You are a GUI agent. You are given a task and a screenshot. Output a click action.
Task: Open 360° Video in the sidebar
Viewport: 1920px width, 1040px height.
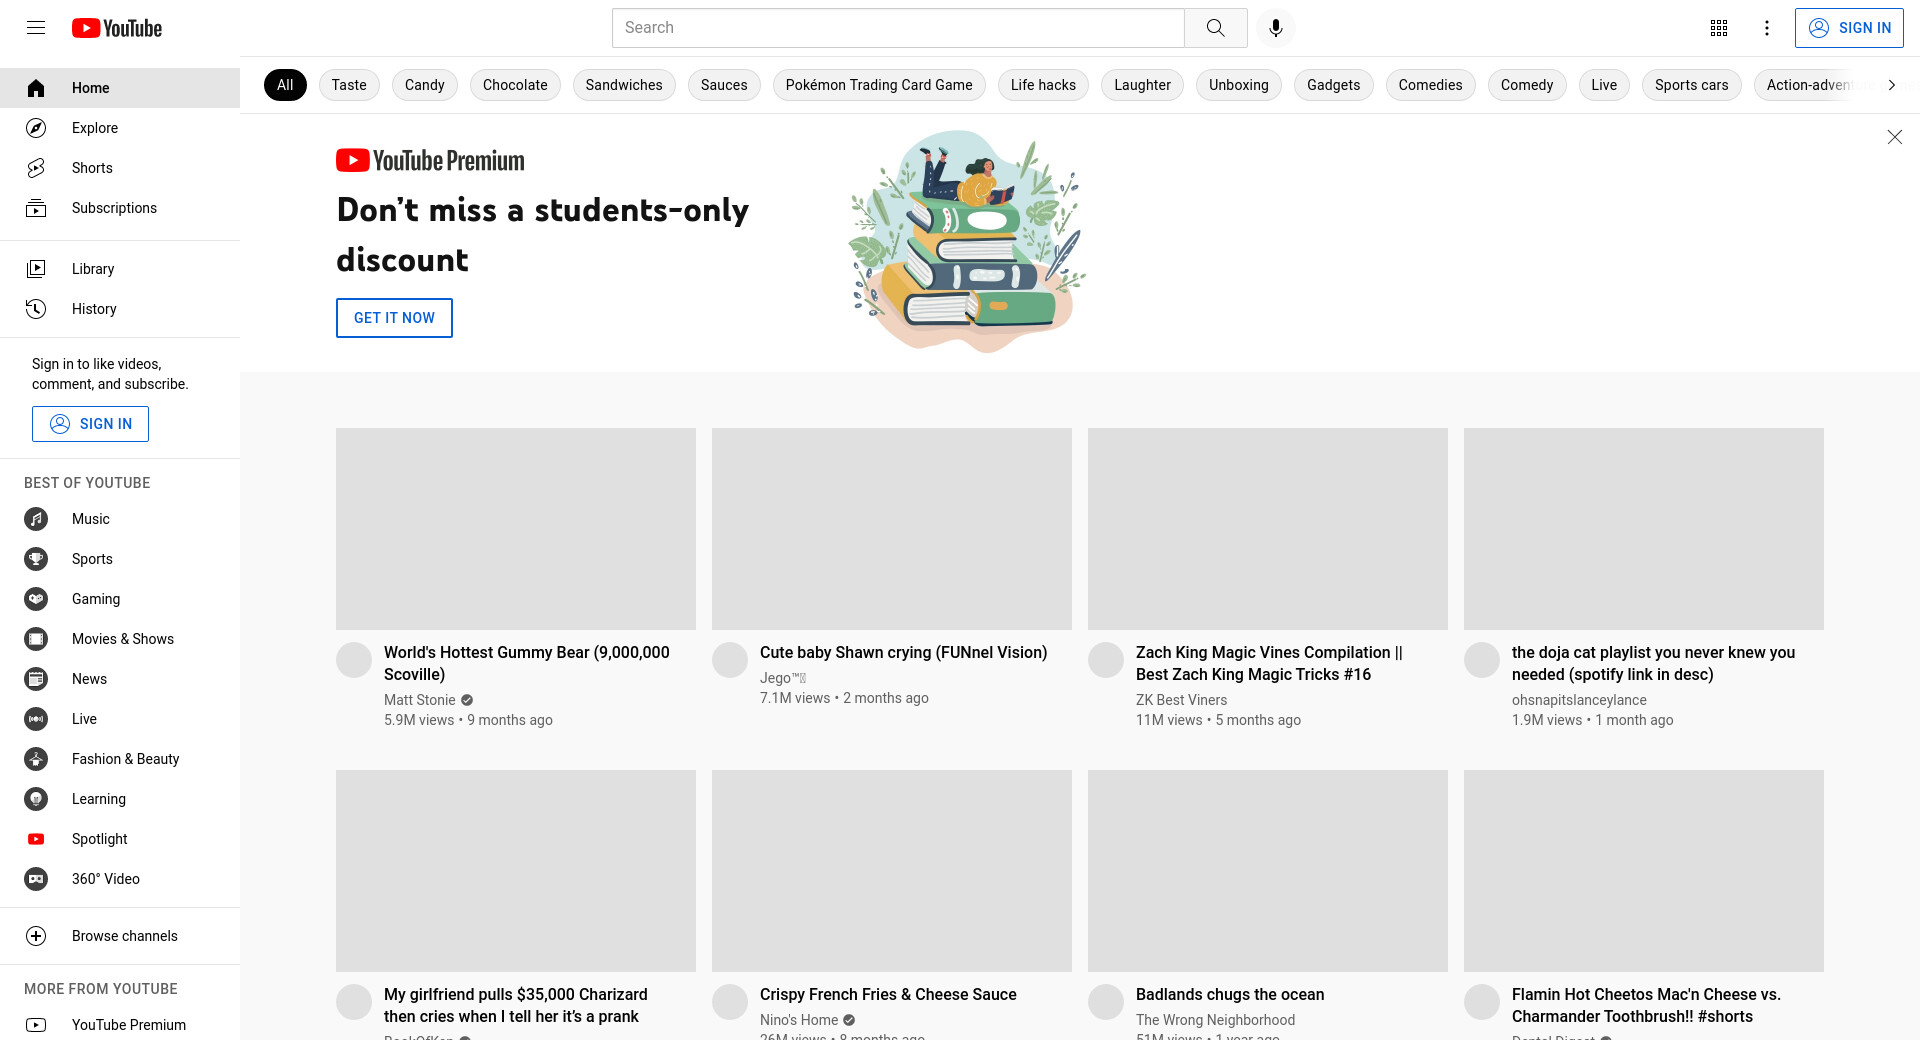(x=120, y=879)
